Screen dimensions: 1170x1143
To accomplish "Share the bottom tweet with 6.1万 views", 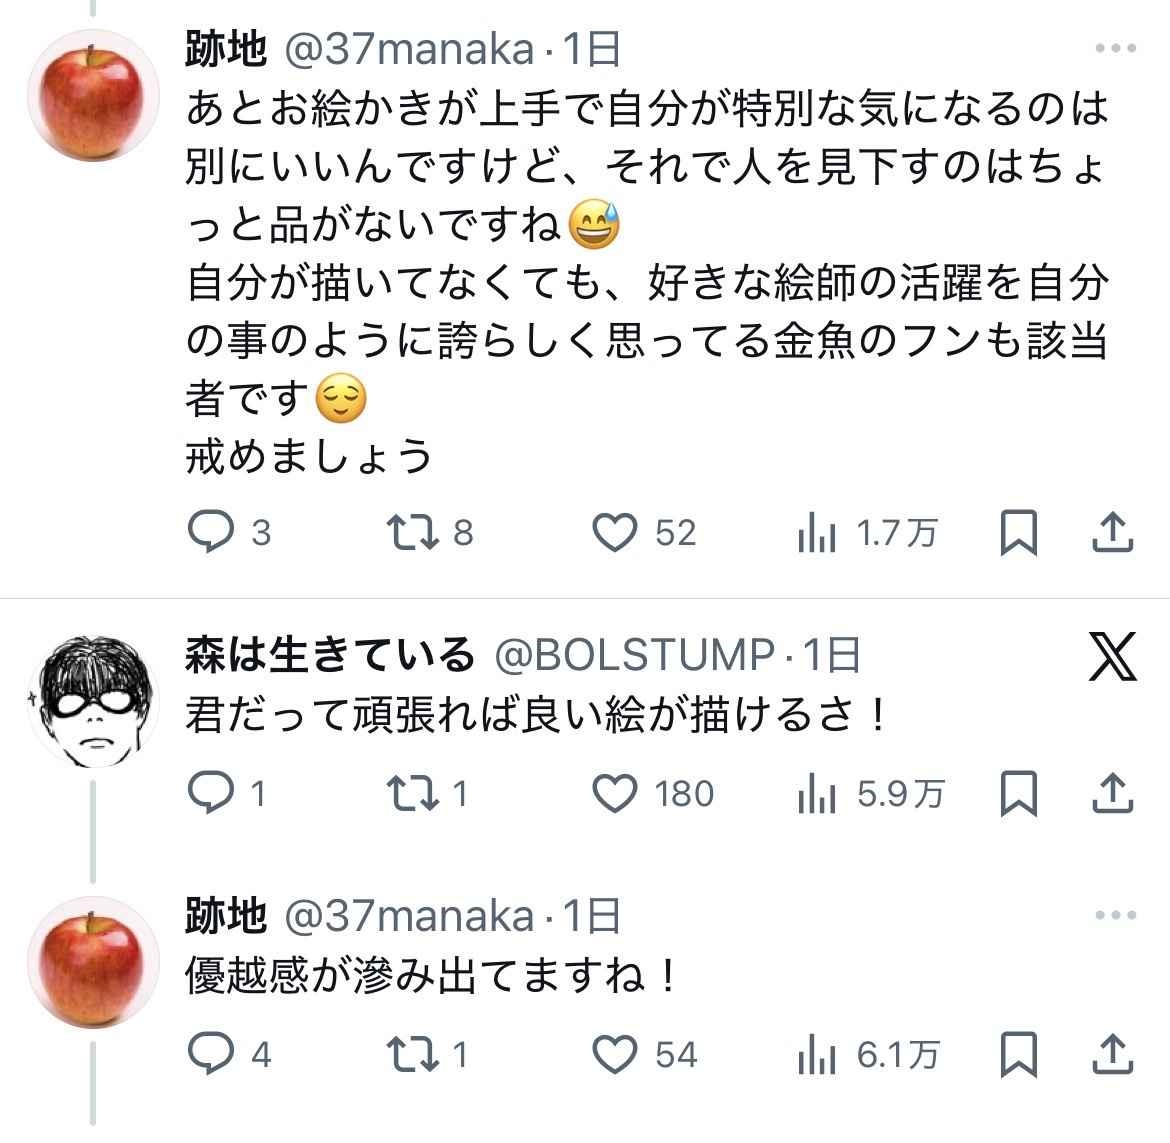I will 1113,1053.
